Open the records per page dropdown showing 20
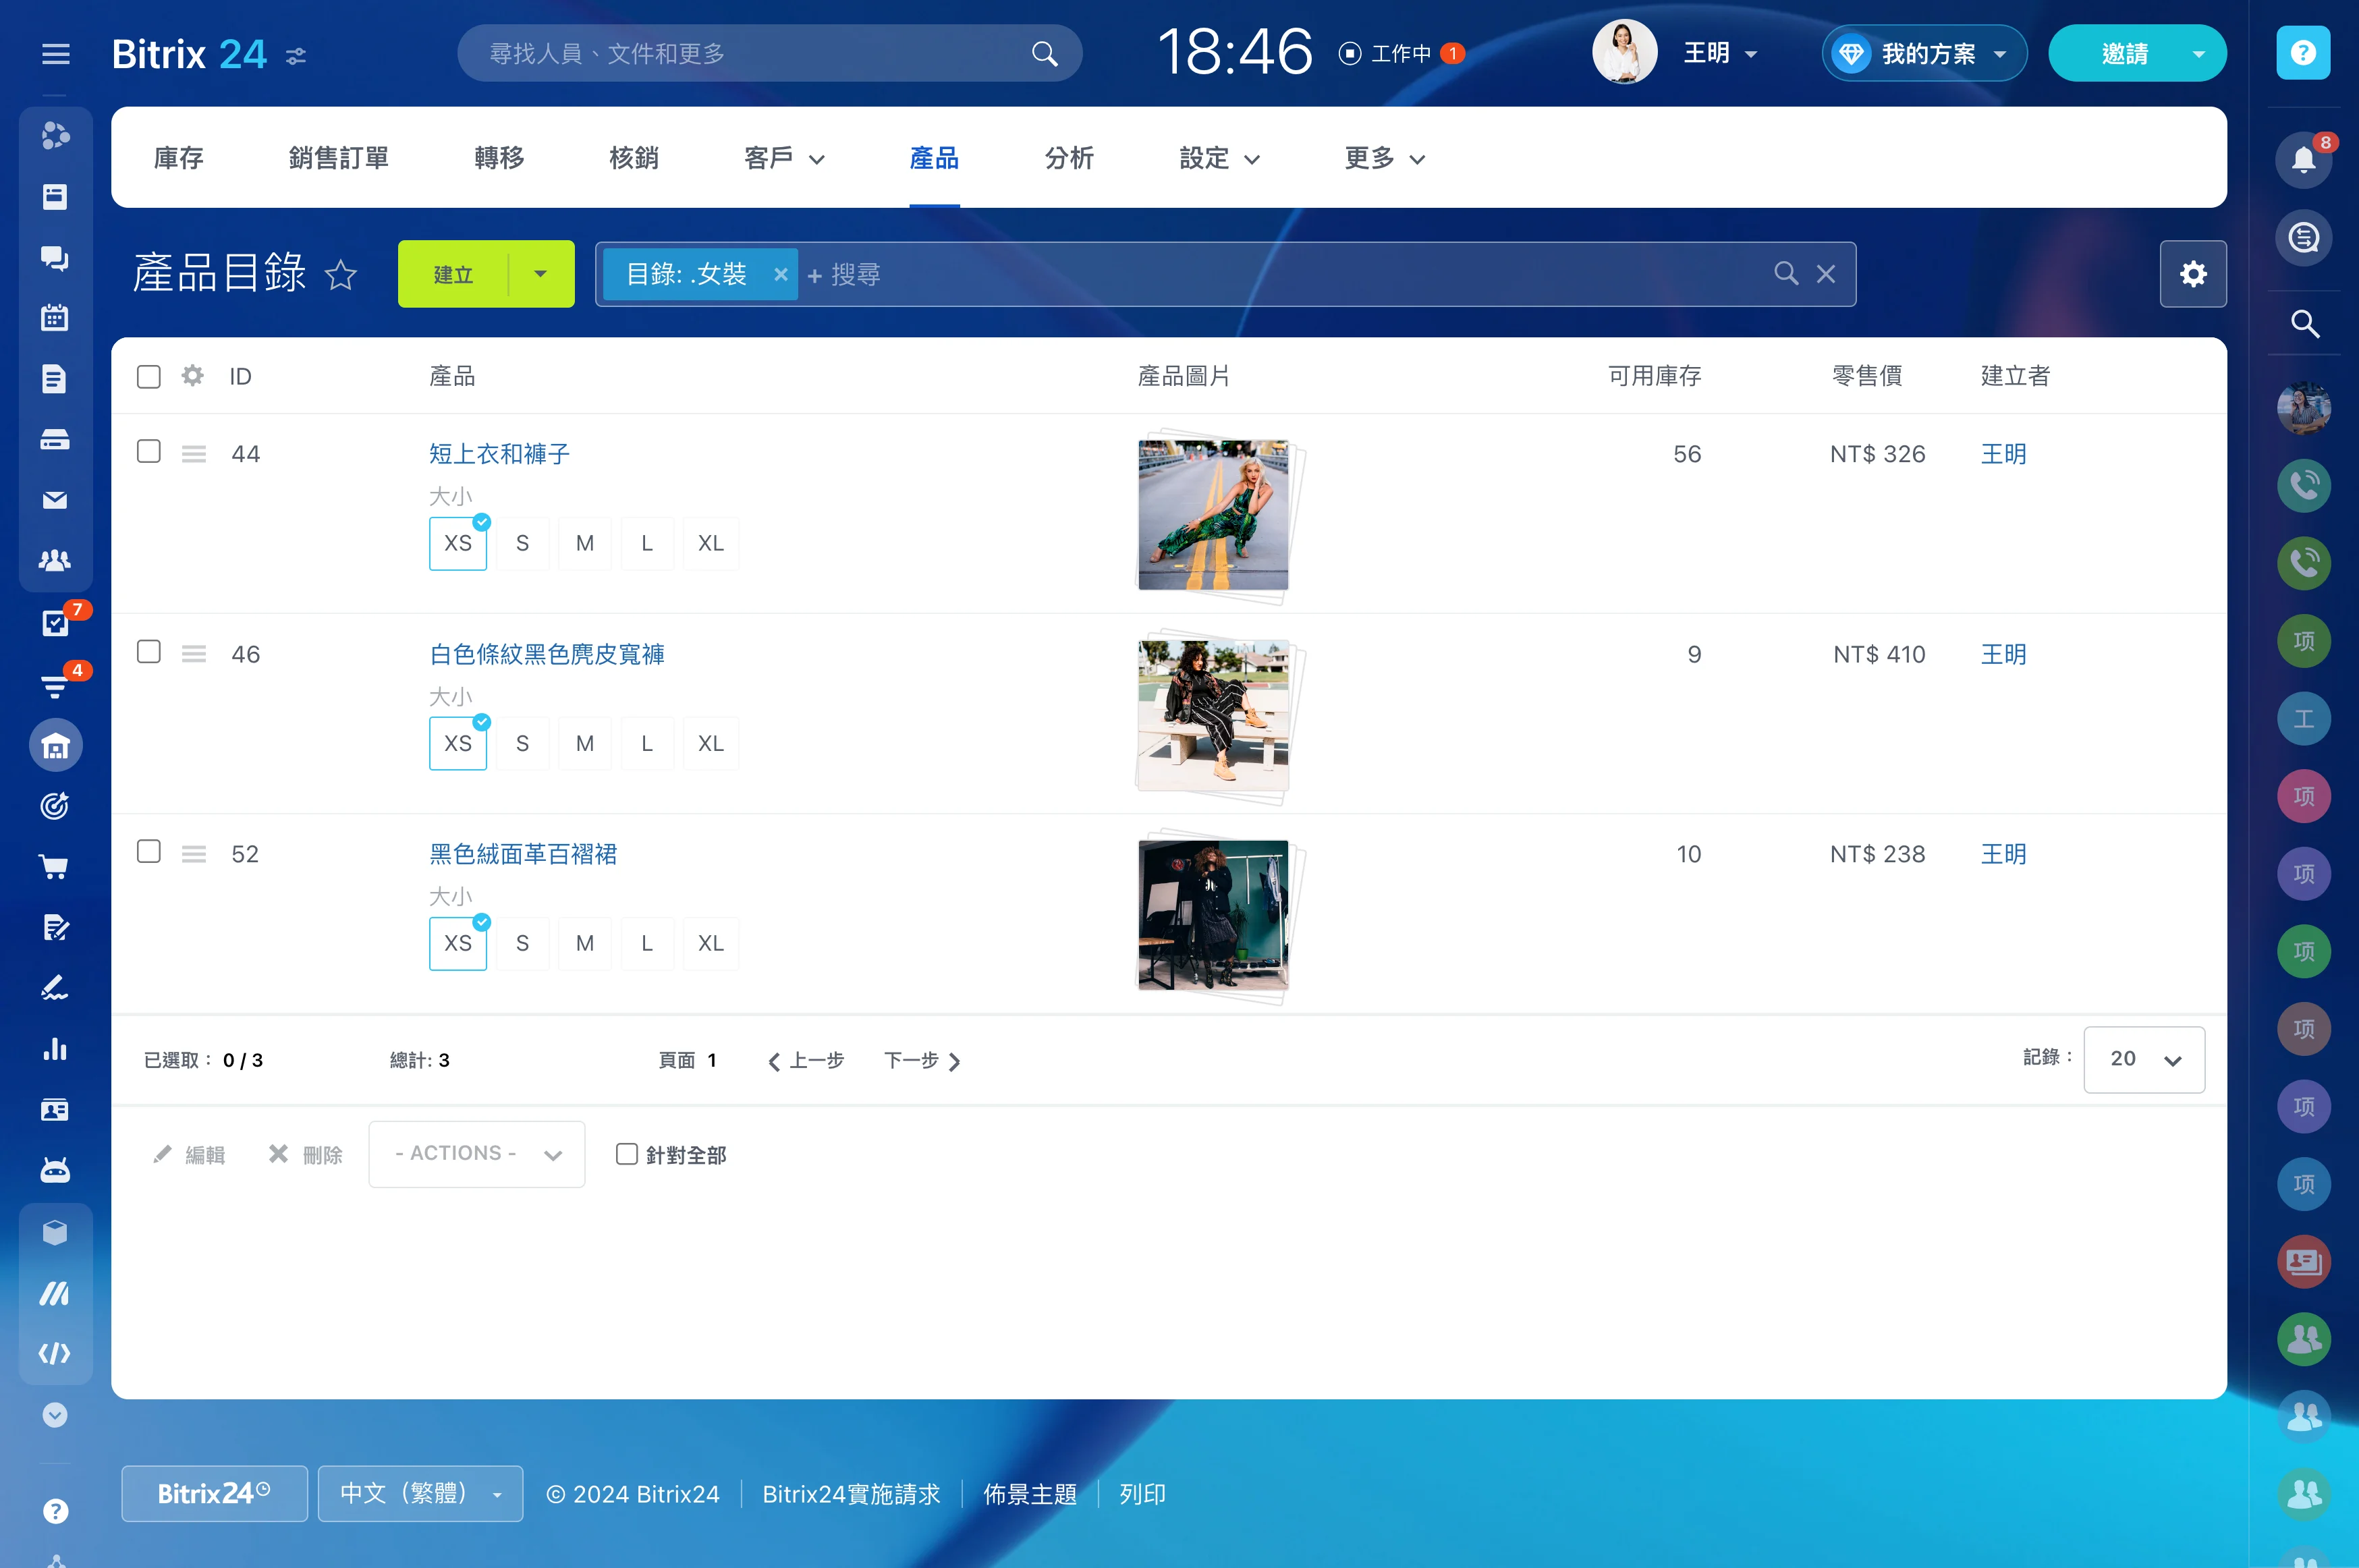The width and height of the screenshot is (2359, 1568). [2144, 1059]
